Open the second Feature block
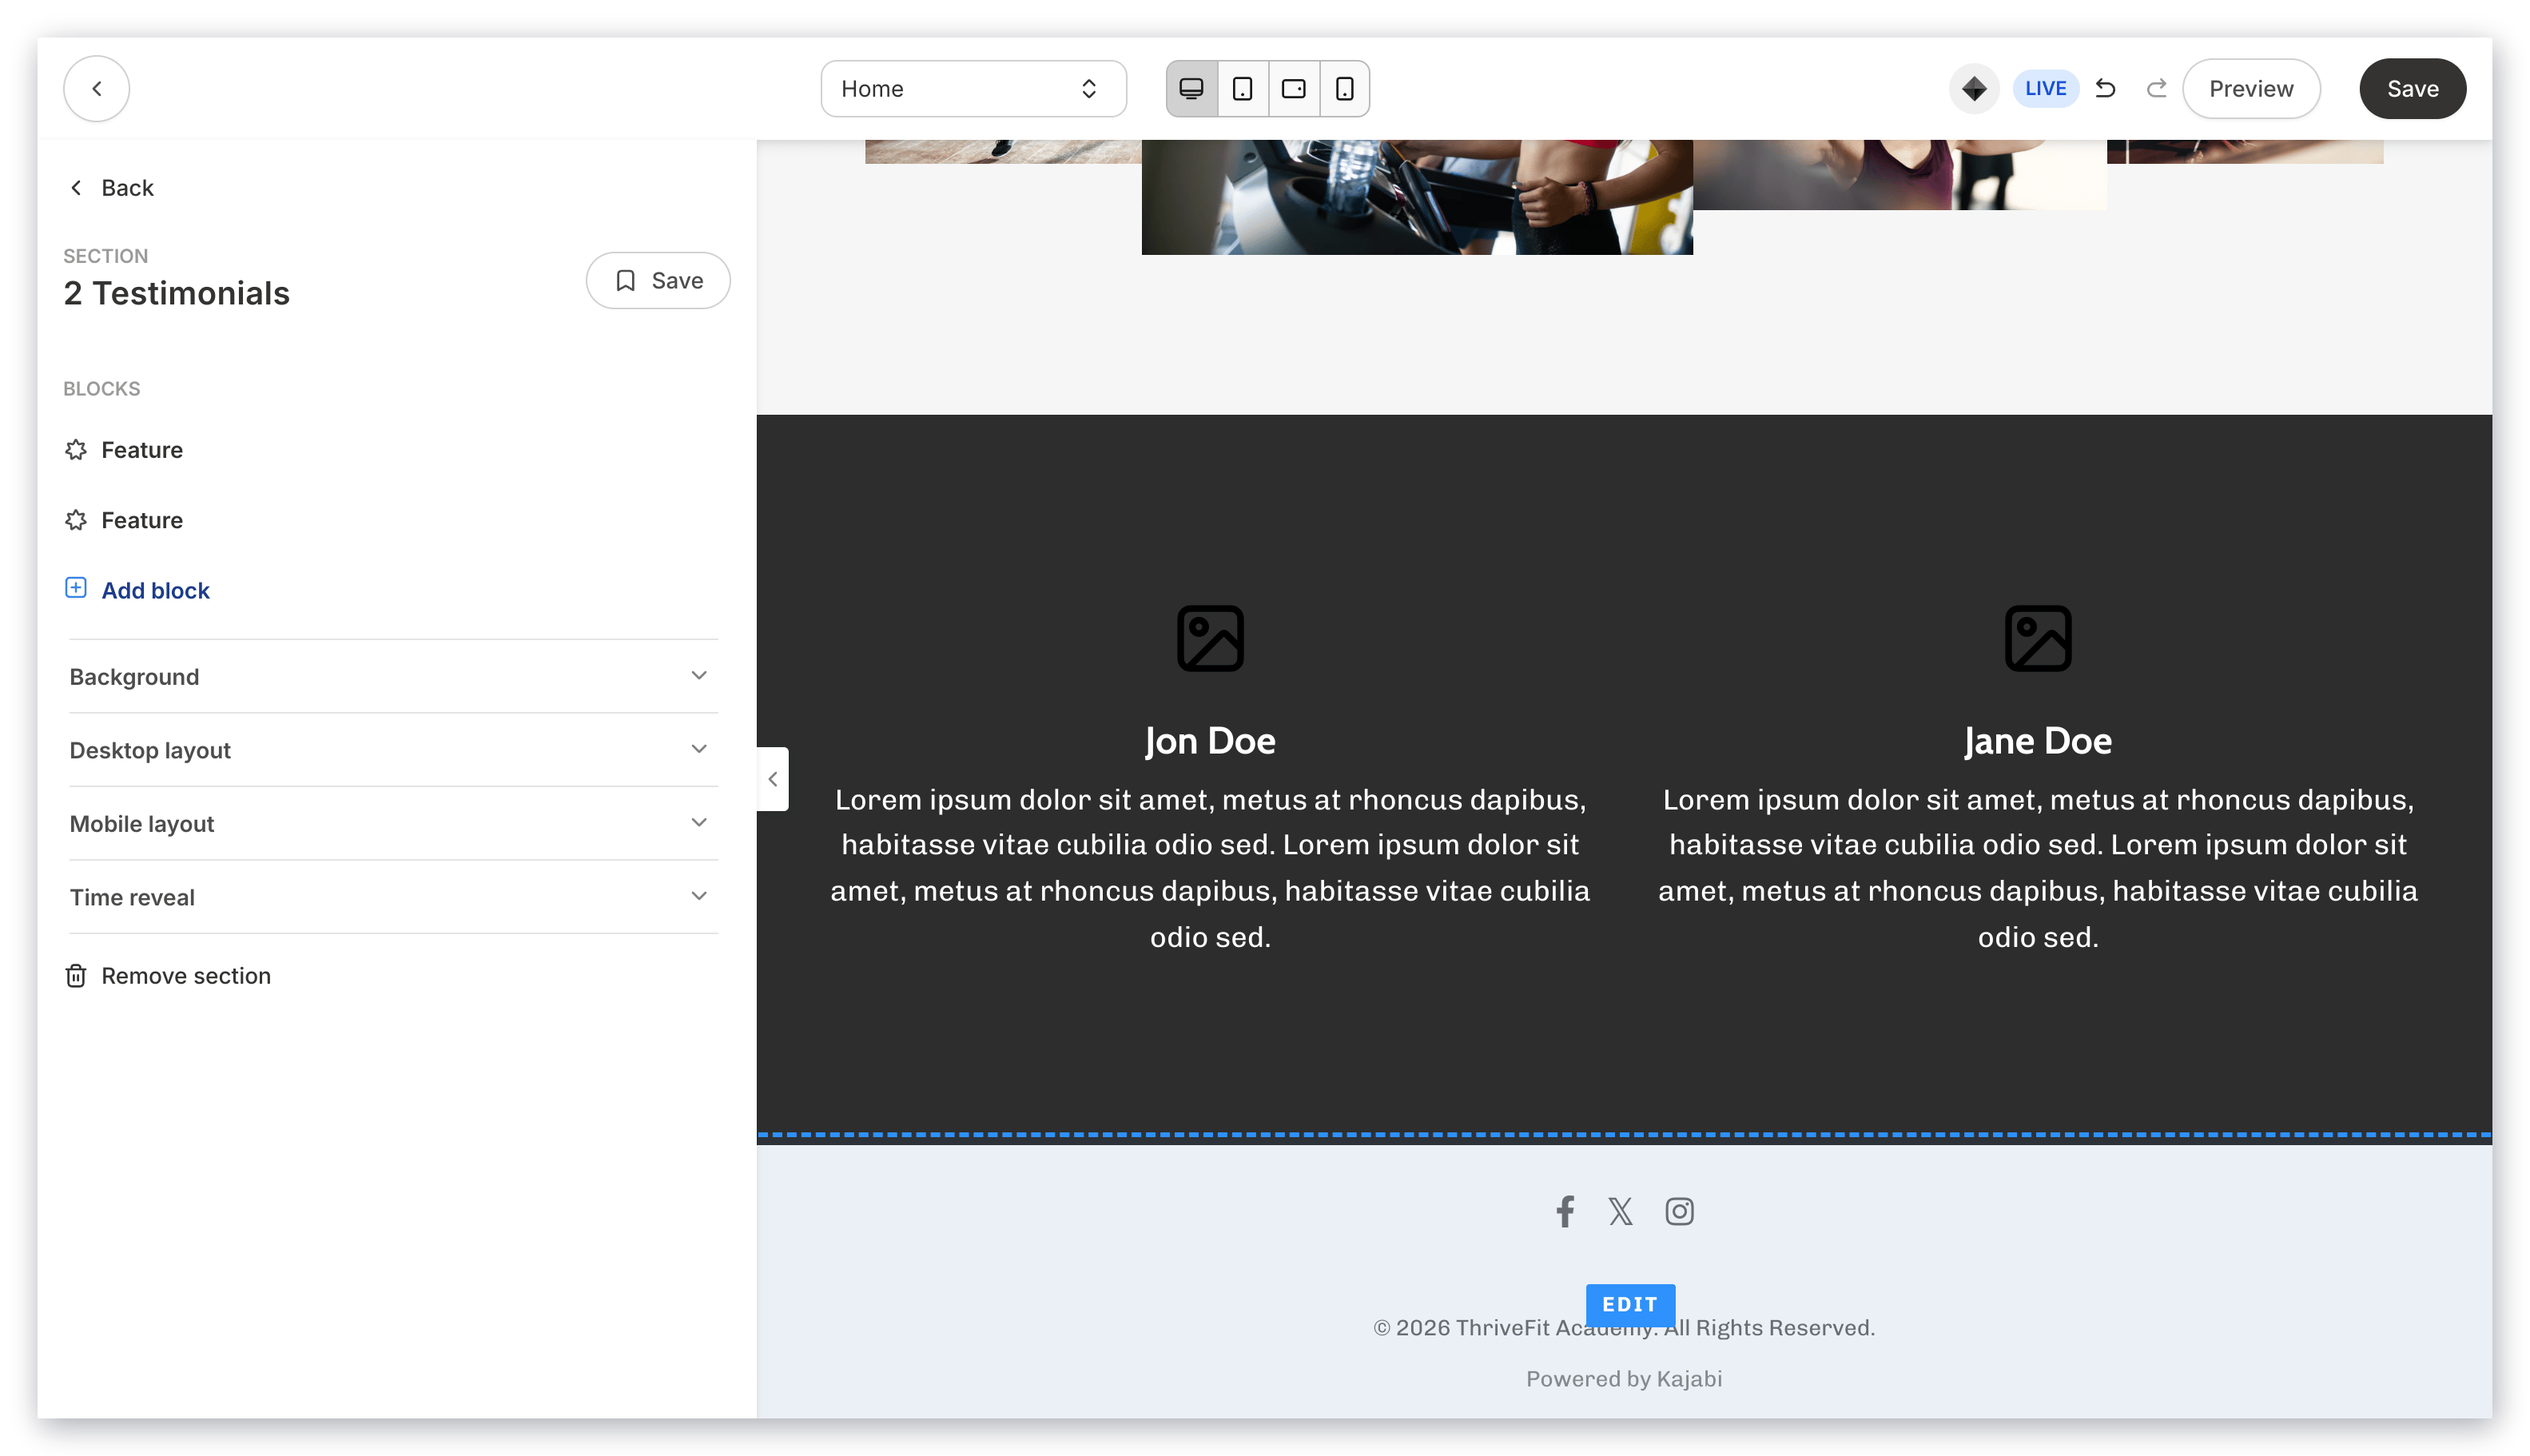Screen dimensions: 2530x1456 pos(142,520)
